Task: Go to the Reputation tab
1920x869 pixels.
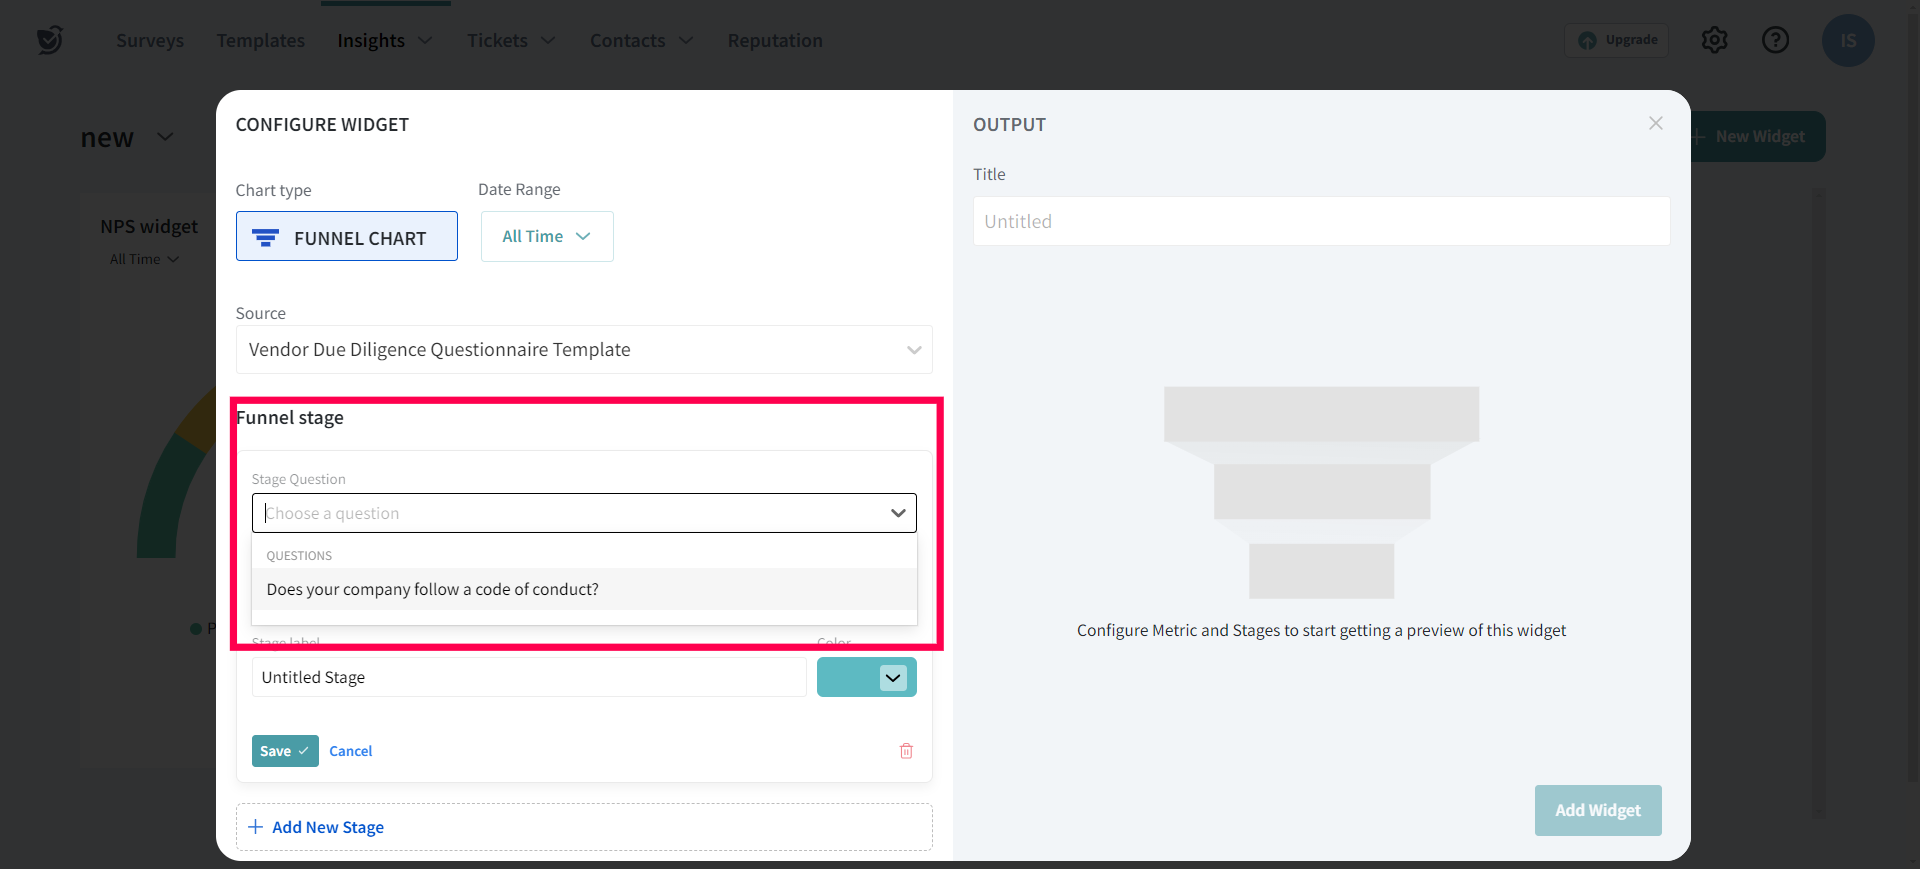Action: coord(775,41)
